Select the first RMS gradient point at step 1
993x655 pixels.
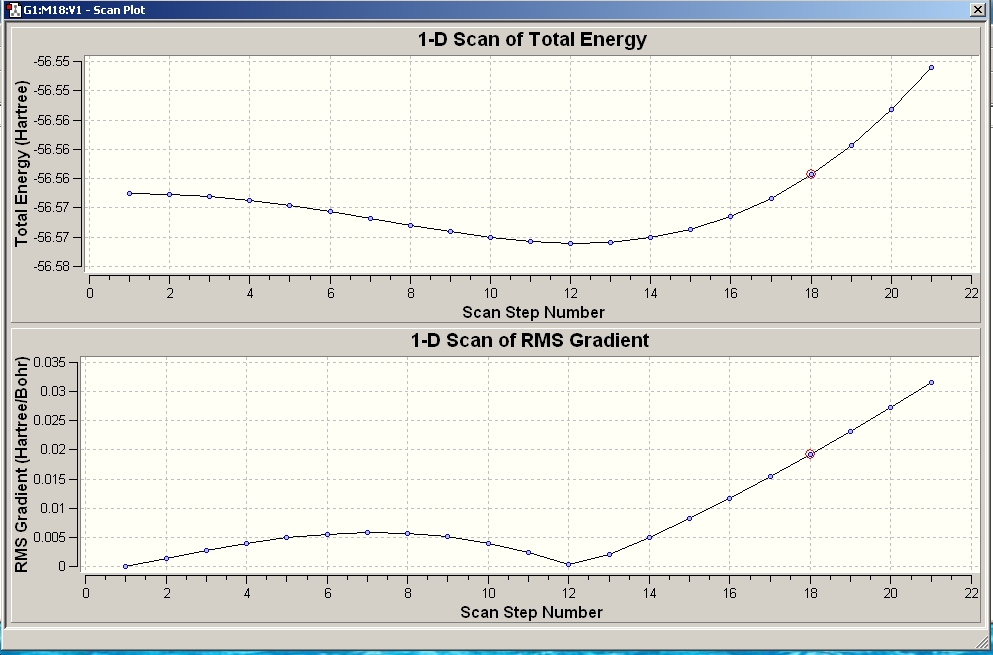(125, 566)
